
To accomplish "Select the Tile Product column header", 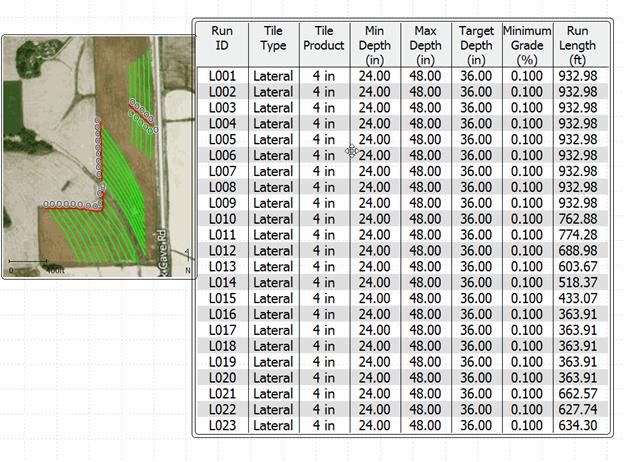I will [324, 45].
